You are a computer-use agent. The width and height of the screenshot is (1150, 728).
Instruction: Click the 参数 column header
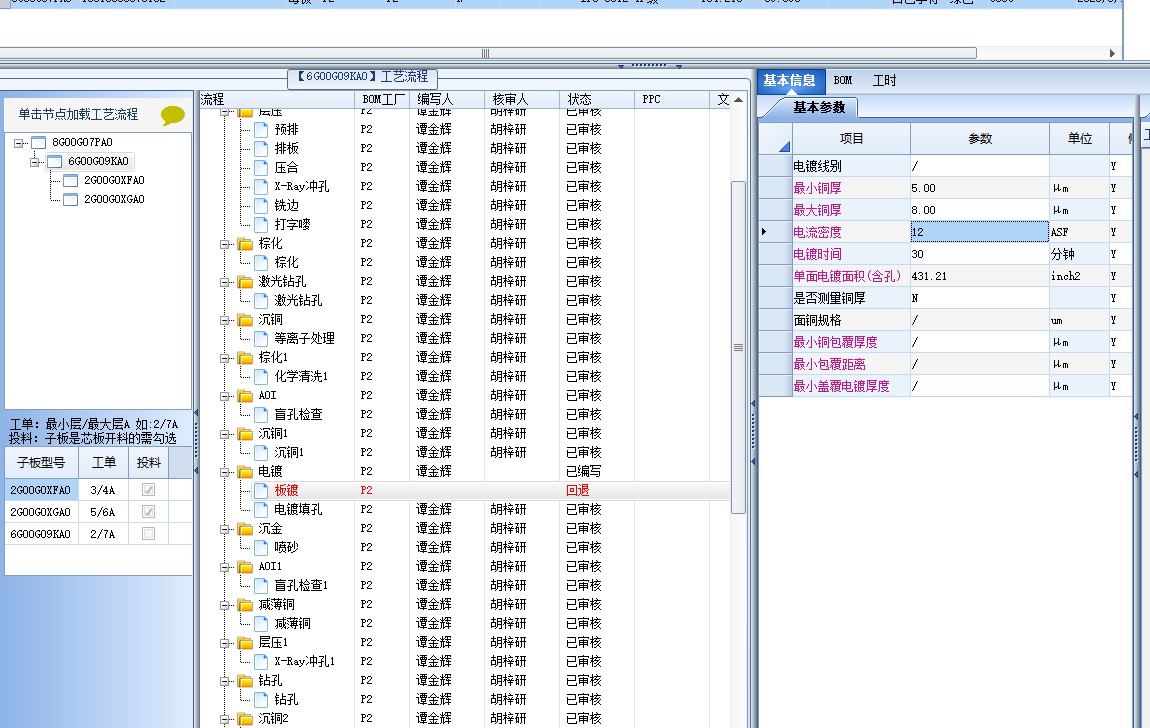(x=980, y=139)
